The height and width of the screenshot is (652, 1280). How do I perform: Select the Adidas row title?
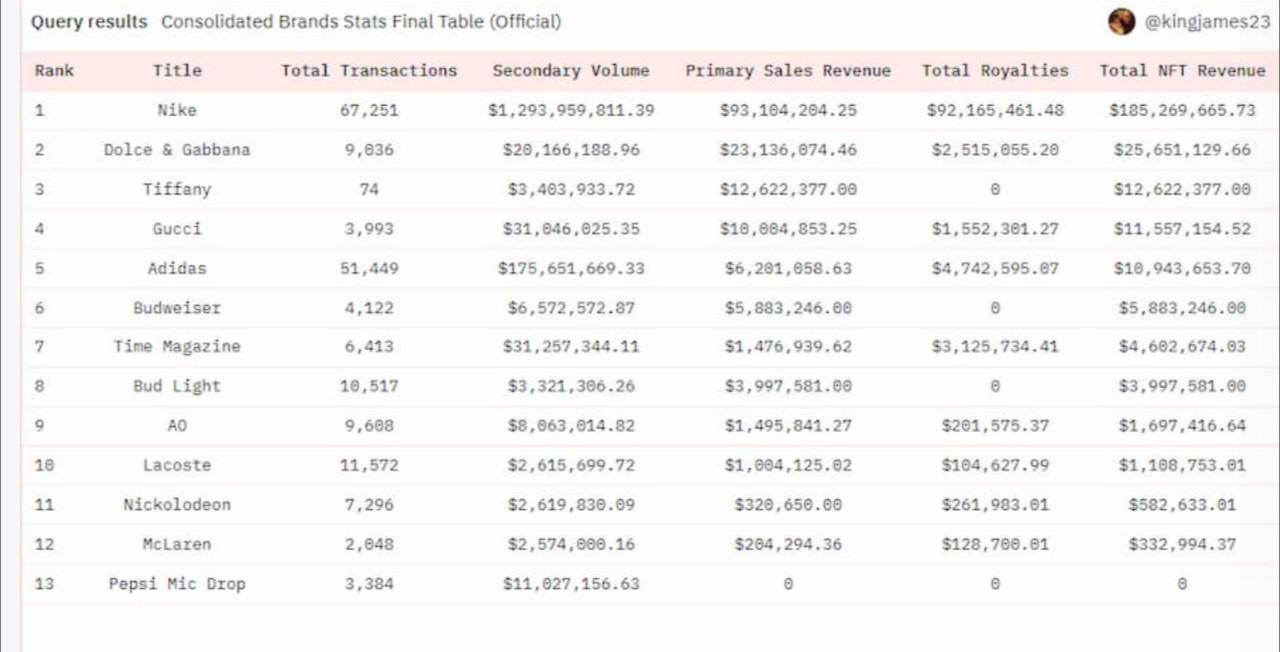(177, 268)
